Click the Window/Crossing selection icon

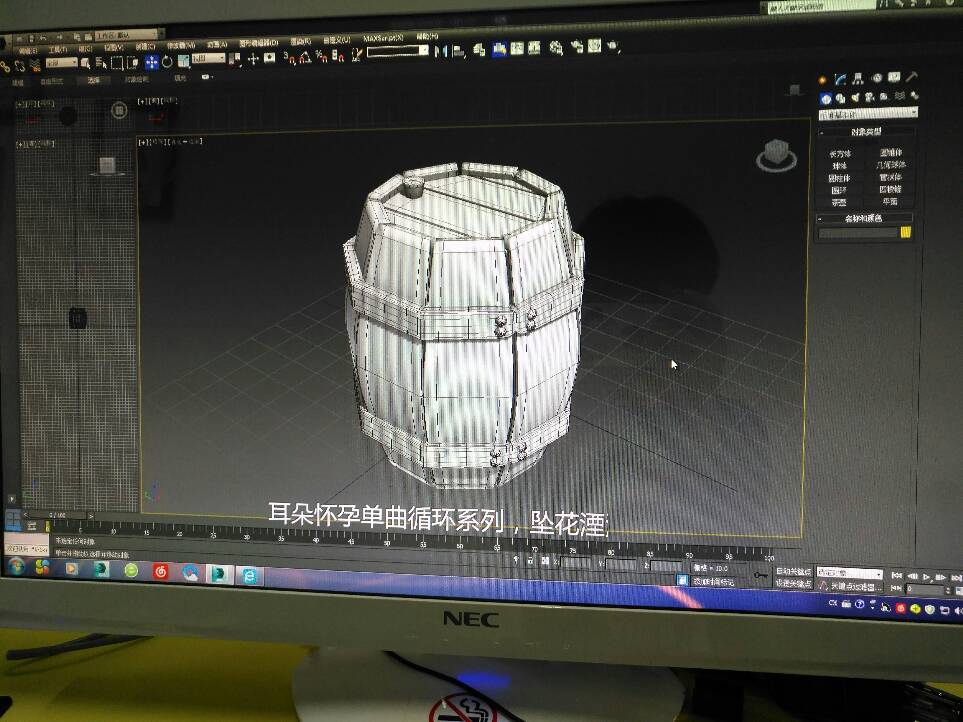tap(132, 62)
